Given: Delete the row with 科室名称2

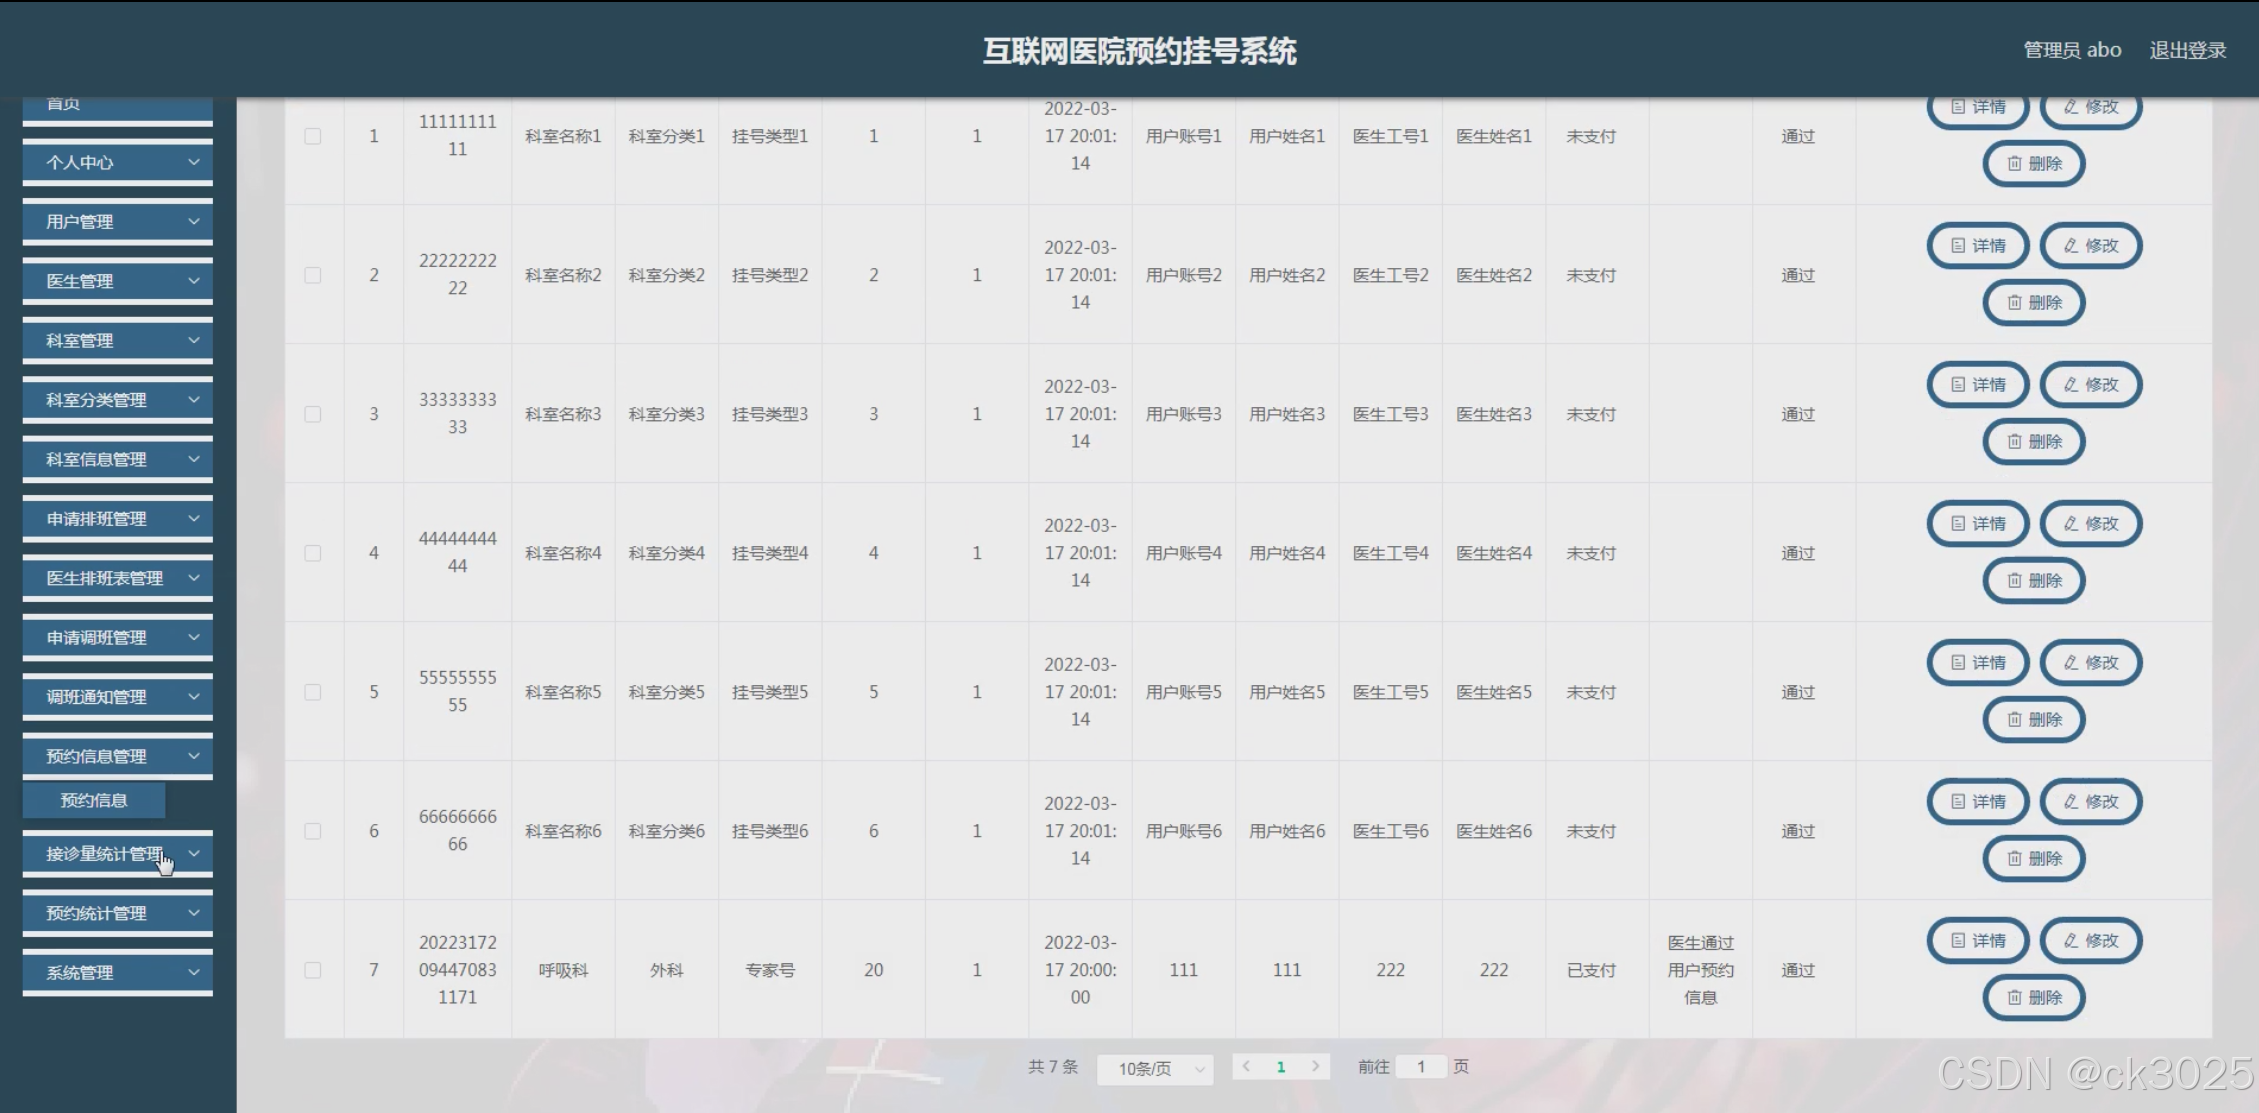Looking at the screenshot, I should pyautogui.click(x=2033, y=303).
